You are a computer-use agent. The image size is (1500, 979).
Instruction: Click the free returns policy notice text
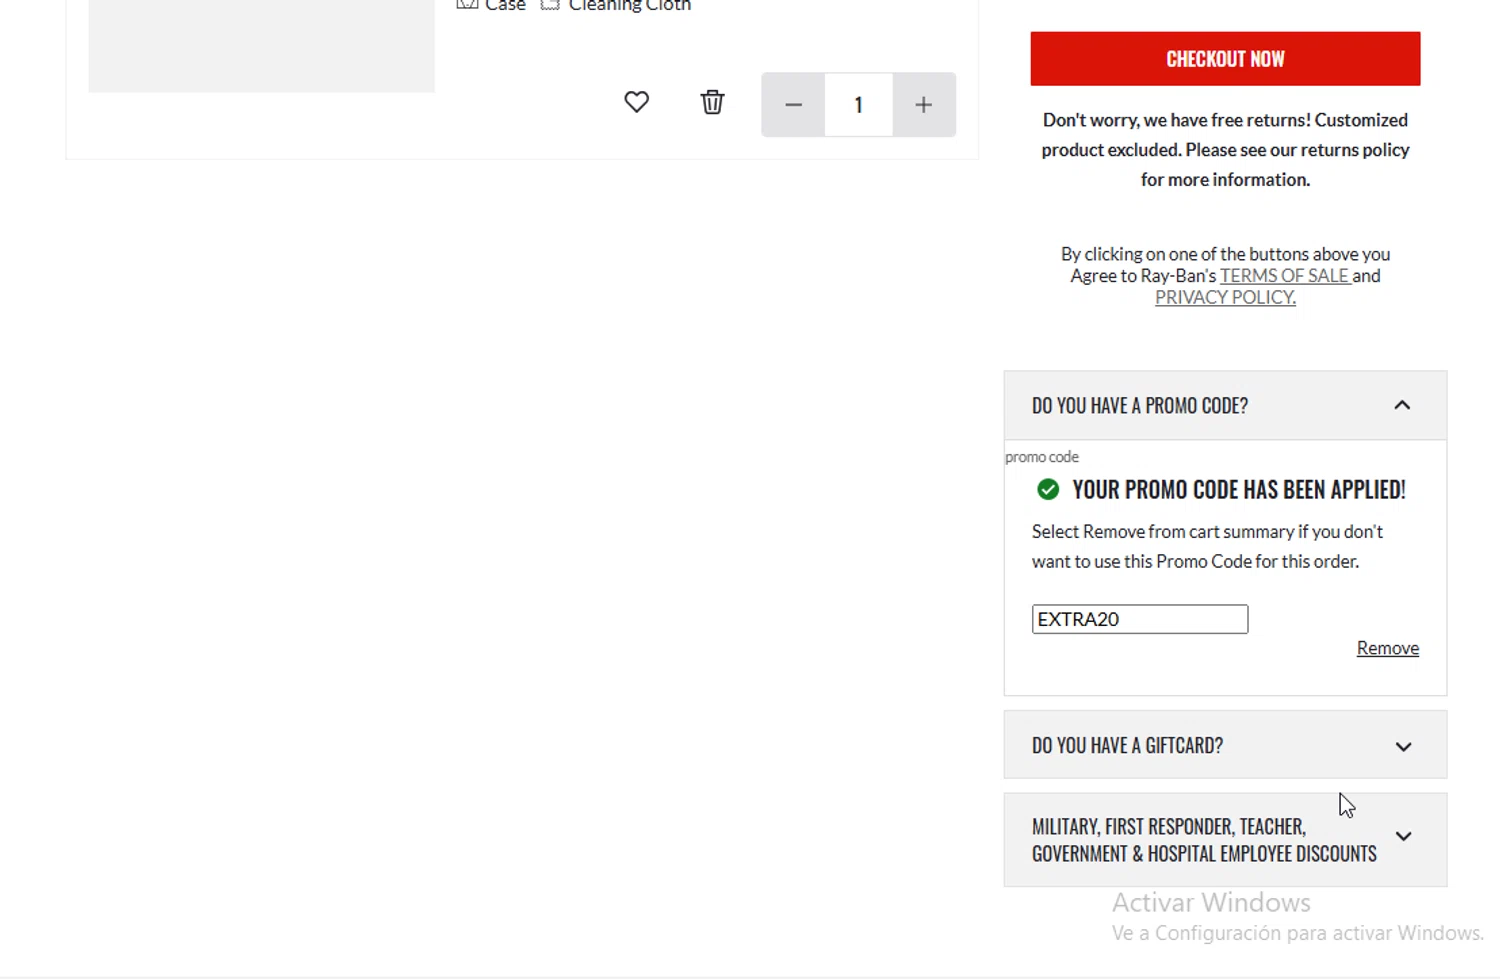pyautogui.click(x=1225, y=150)
